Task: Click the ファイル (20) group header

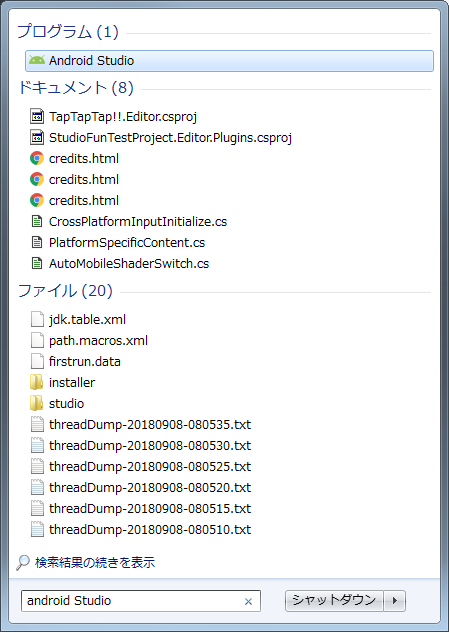Action: click(65, 290)
